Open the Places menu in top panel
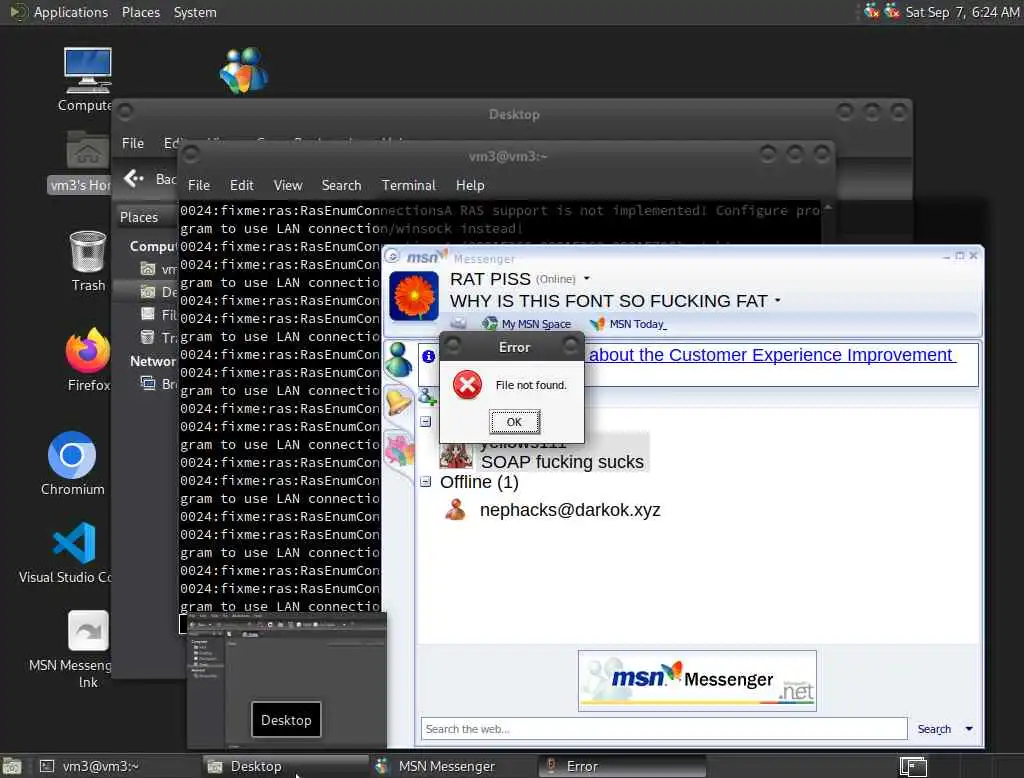The width and height of the screenshot is (1024, 778). [140, 12]
